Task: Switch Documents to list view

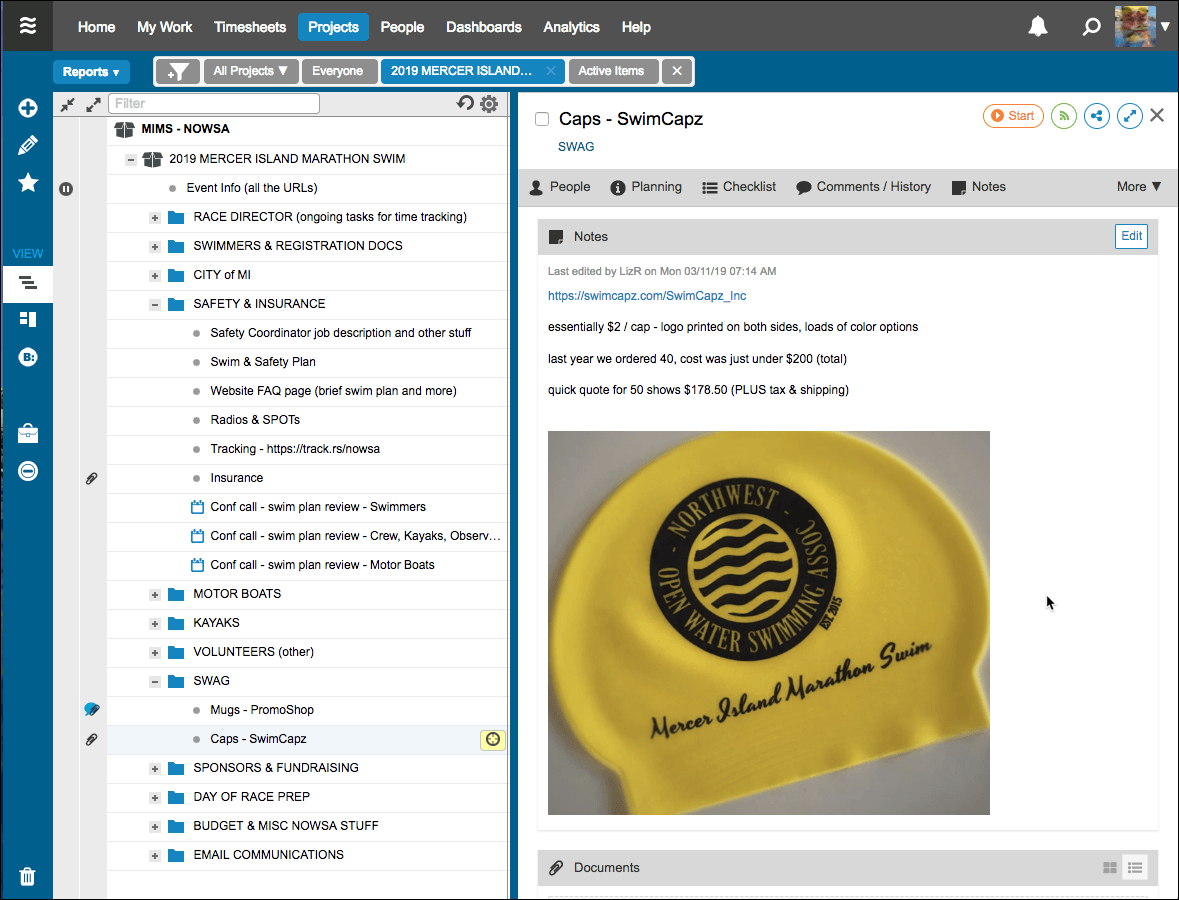Action: pyautogui.click(x=1135, y=868)
